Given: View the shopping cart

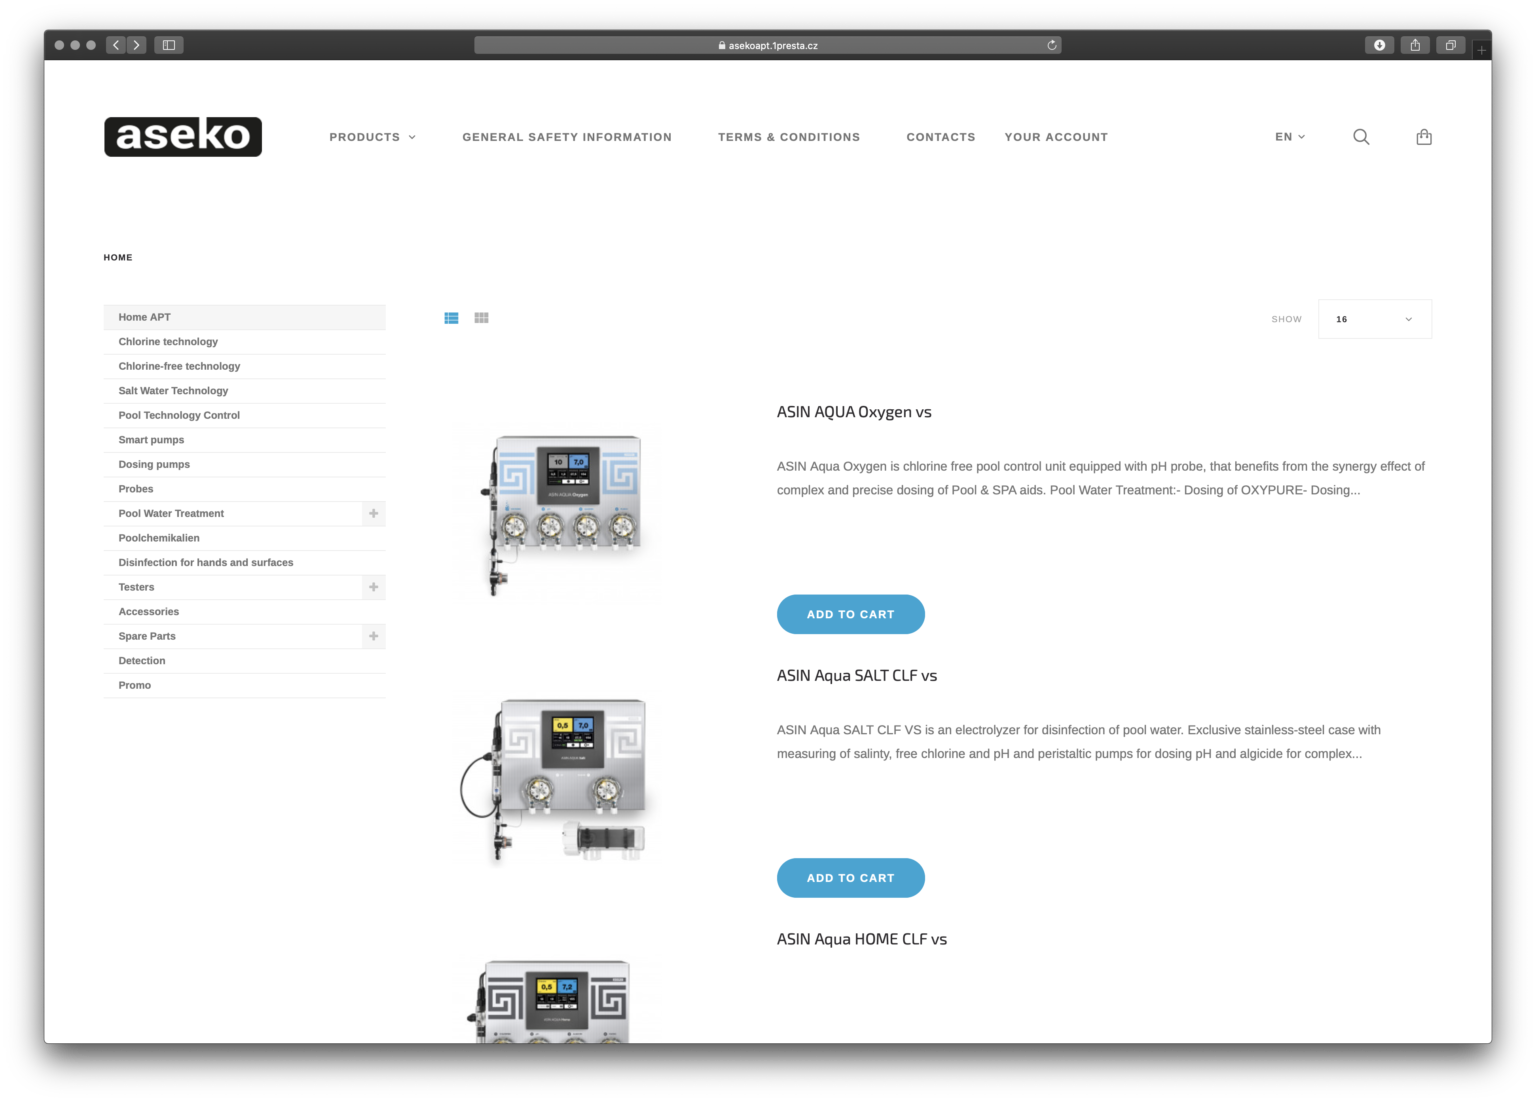Looking at the screenshot, I should [1424, 136].
